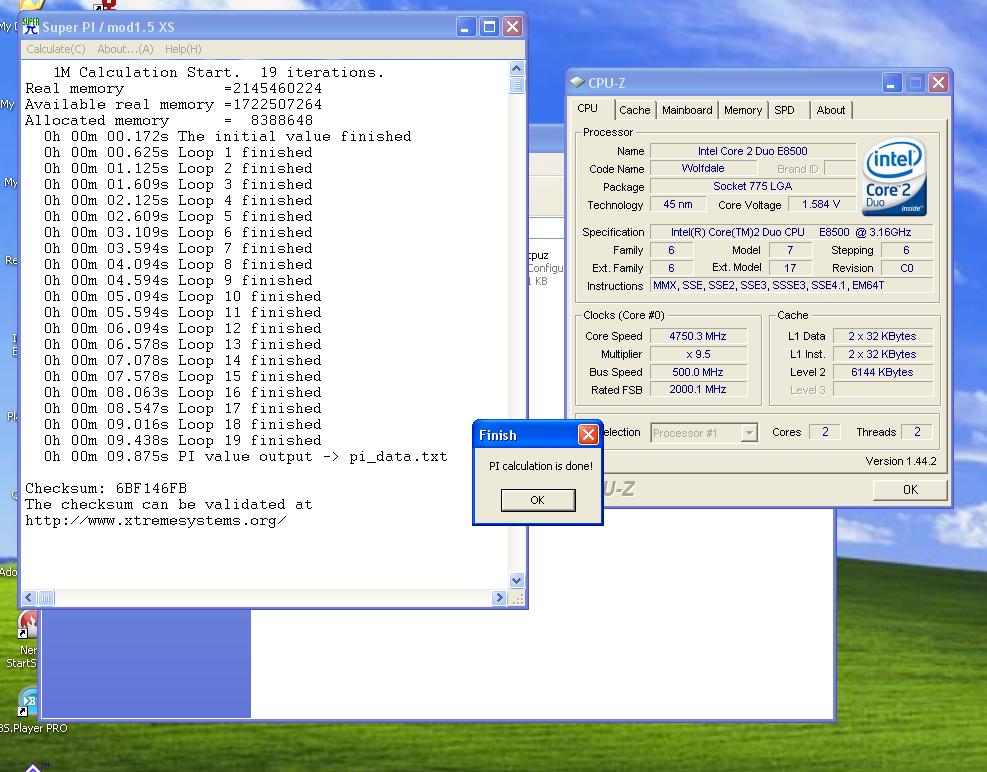Click the Bus Speed value 500.0 MHz
The width and height of the screenshot is (987, 772).
[x=698, y=372]
